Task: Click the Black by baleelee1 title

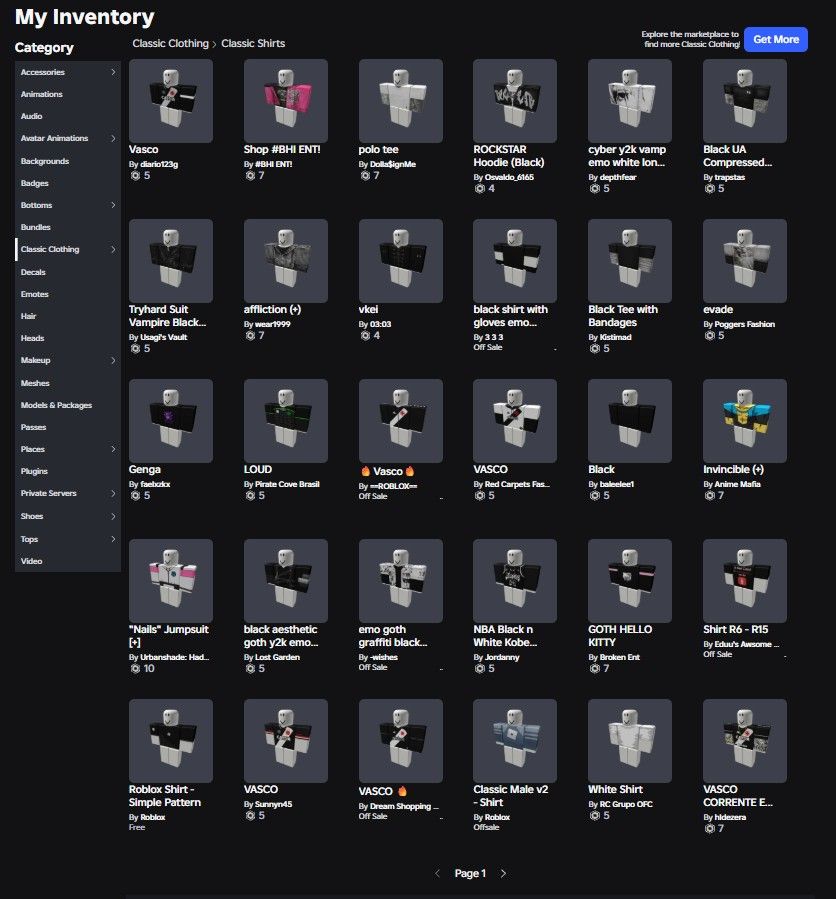Action: click(601, 470)
